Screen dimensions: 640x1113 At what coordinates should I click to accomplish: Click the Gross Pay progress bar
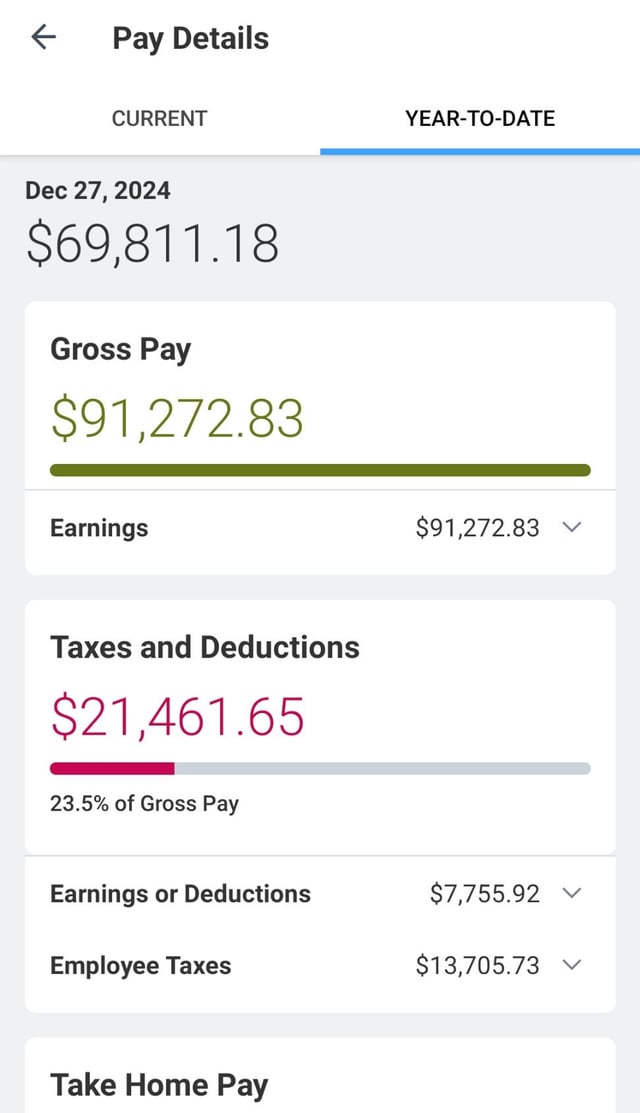click(x=320, y=468)
